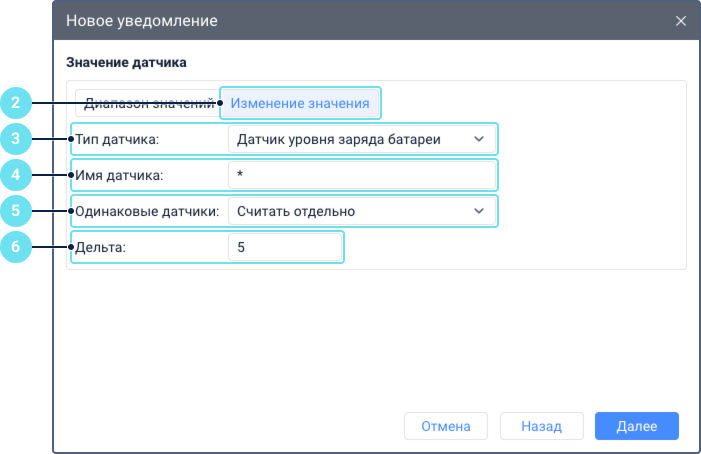Close the Новое уведомление dialog
The height and width of the screenshot is (454, 701).
coord(681,20)
